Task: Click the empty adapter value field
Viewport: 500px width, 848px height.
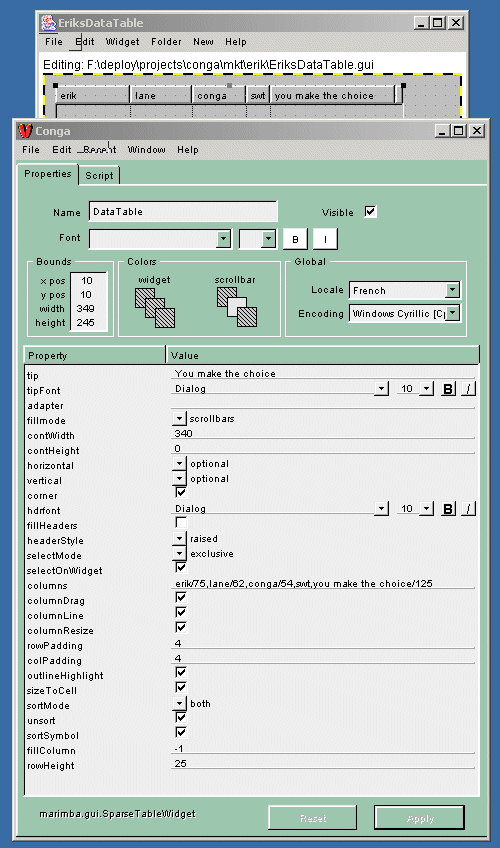Action: [x=323, y=404]
